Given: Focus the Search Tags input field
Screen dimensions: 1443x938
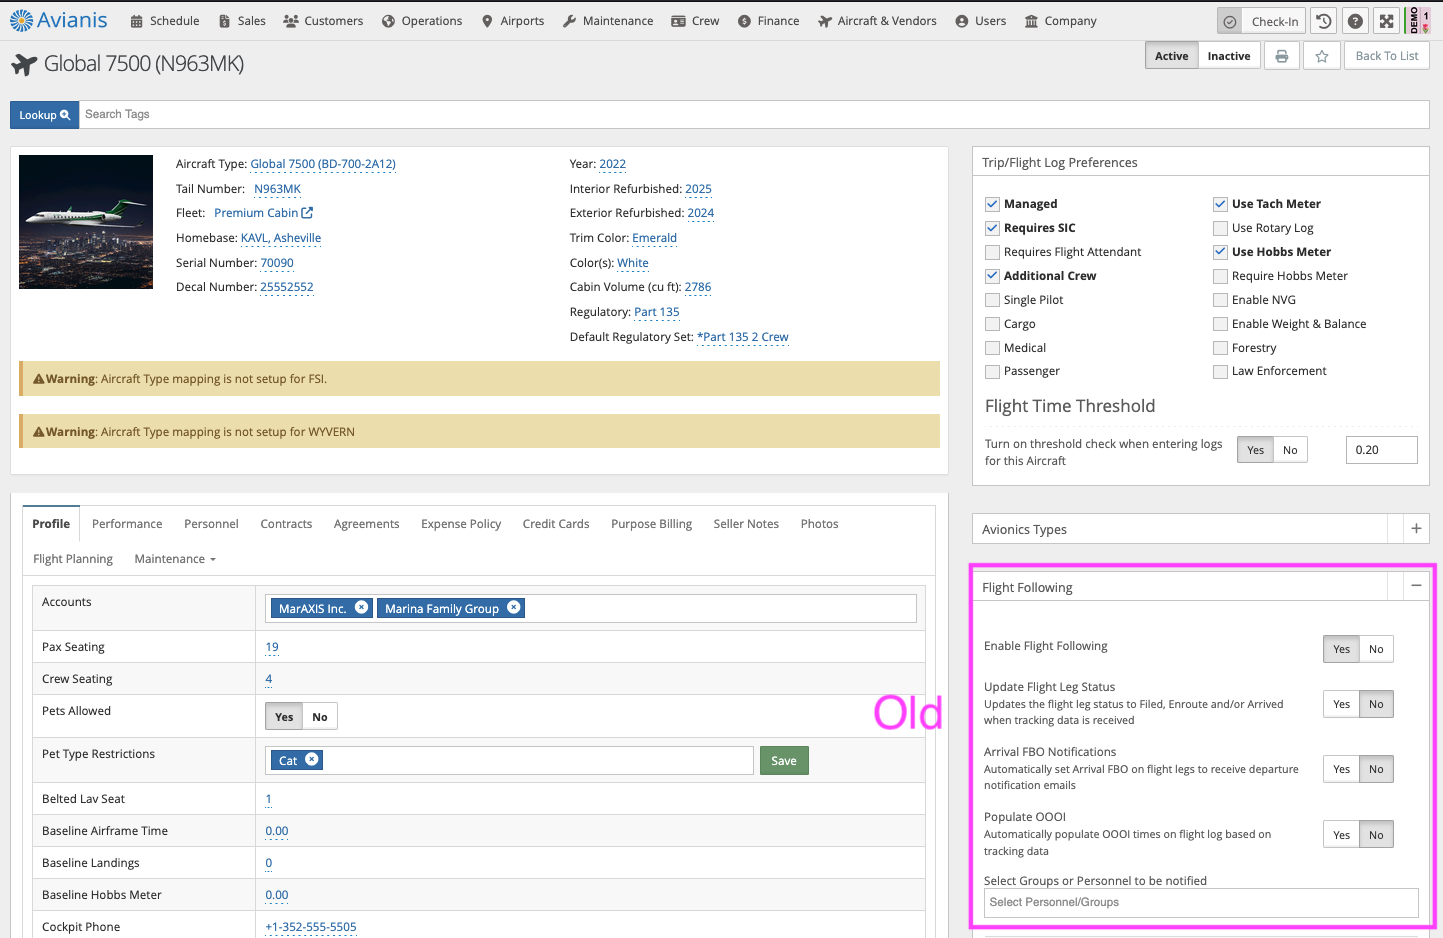Looking at the screenshot, I should pos(754,115).
